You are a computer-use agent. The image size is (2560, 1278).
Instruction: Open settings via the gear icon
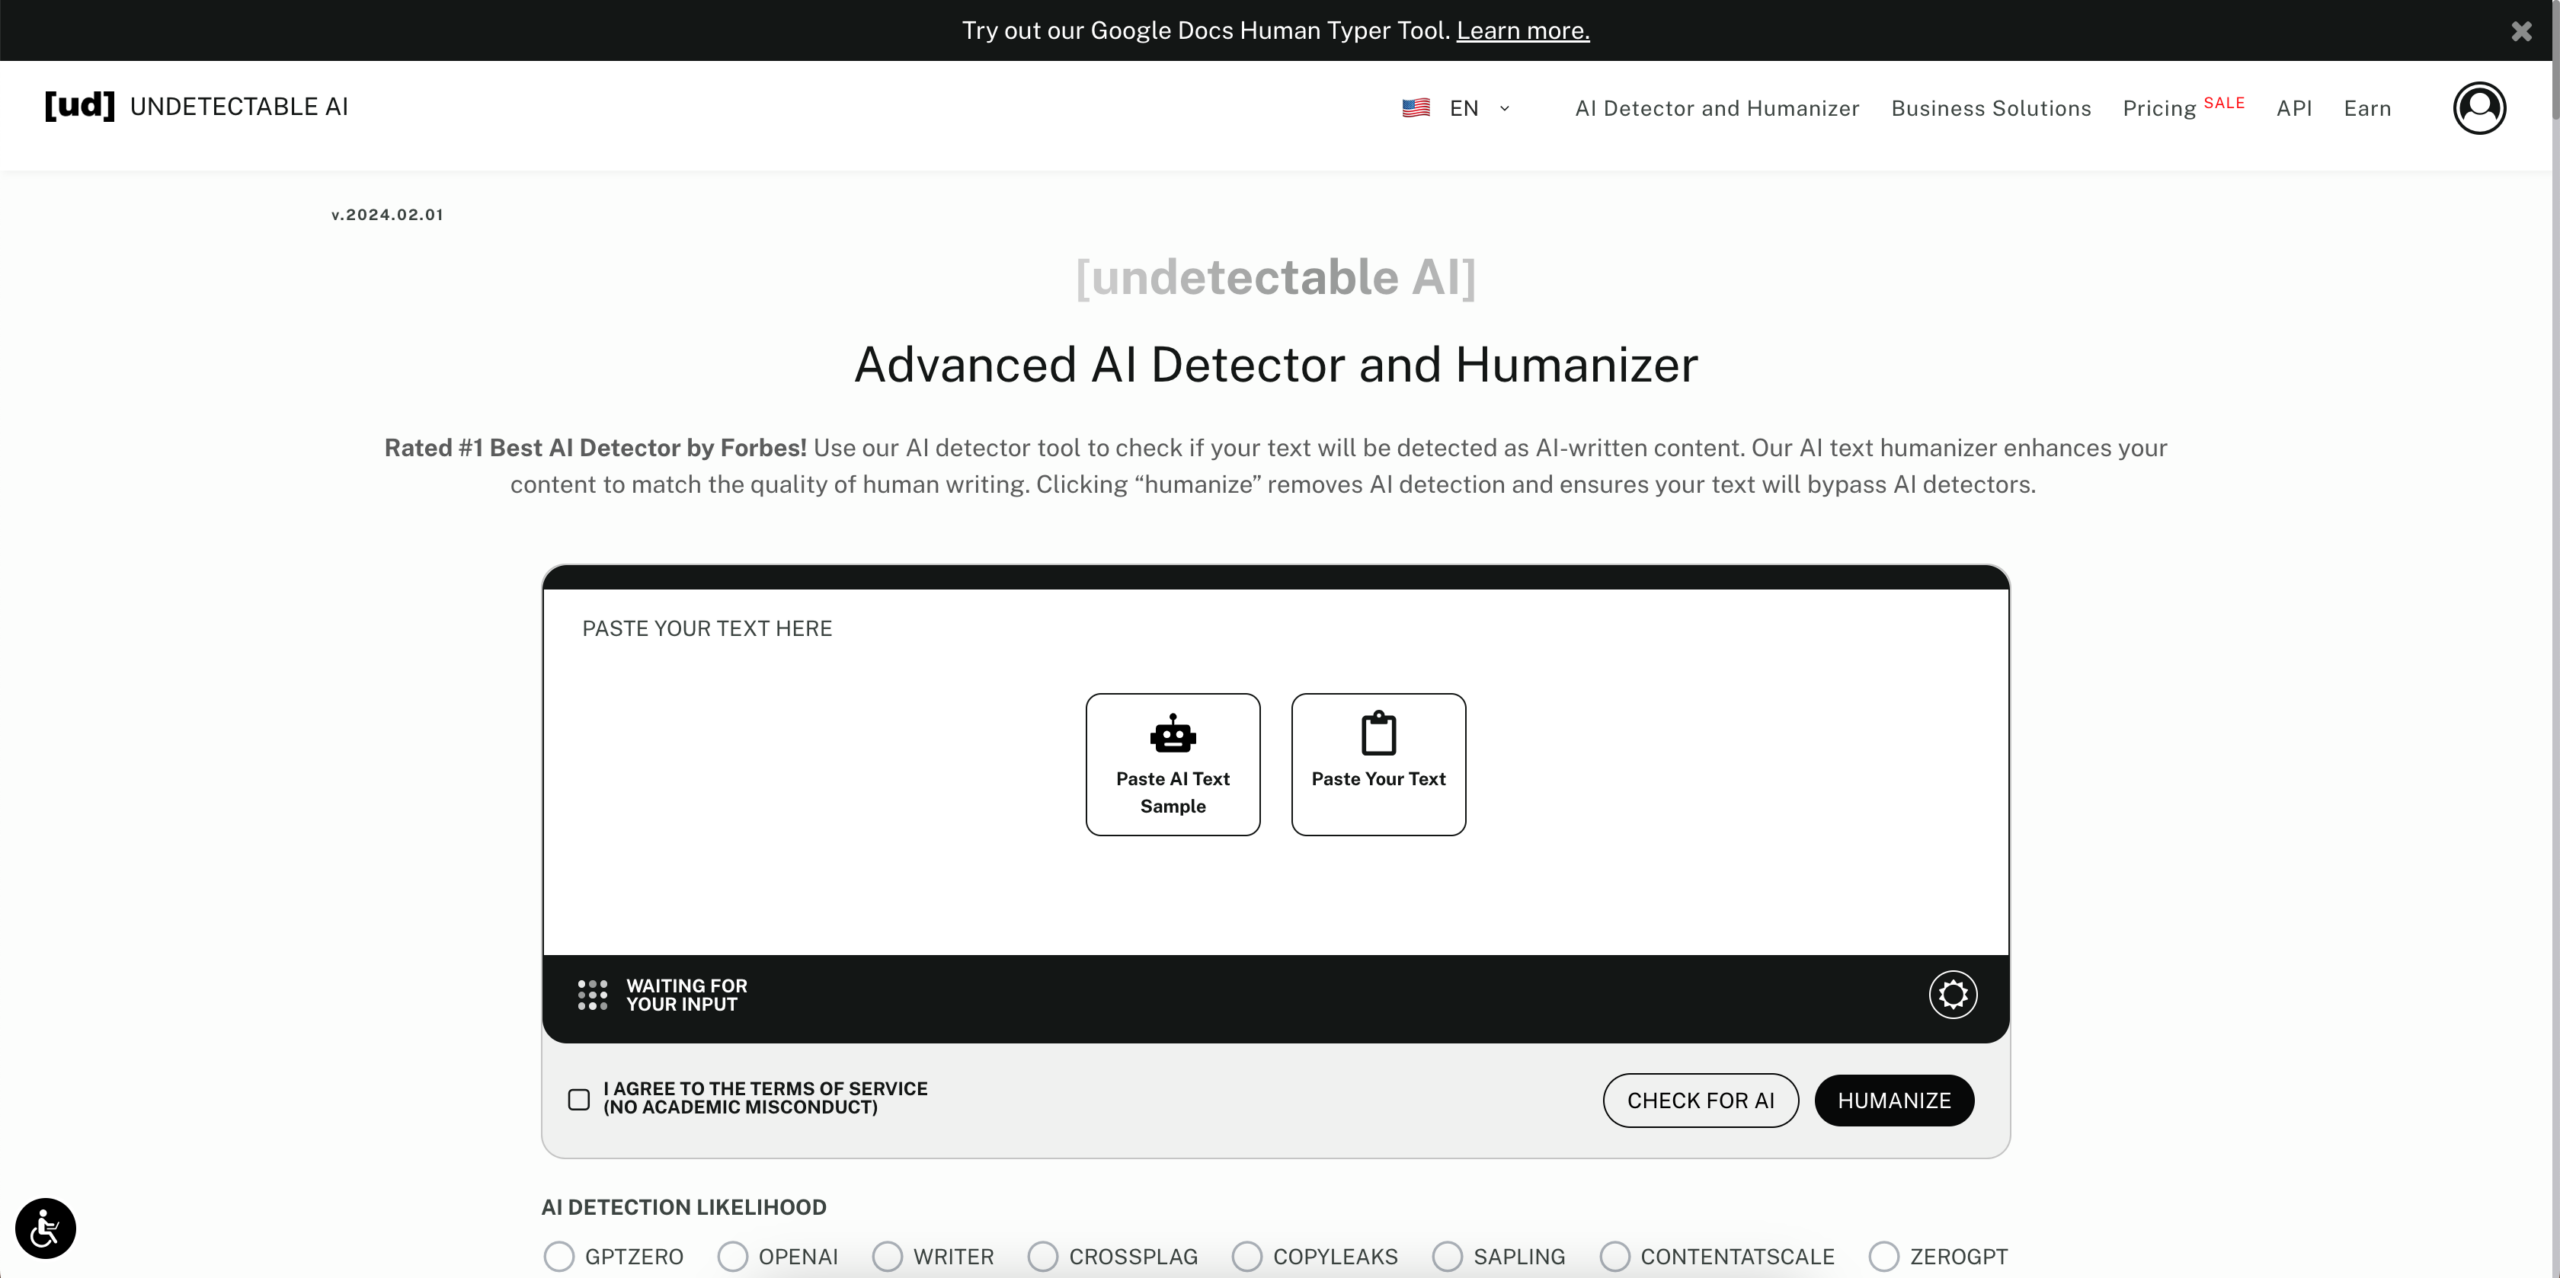[x=1952, y=994]
